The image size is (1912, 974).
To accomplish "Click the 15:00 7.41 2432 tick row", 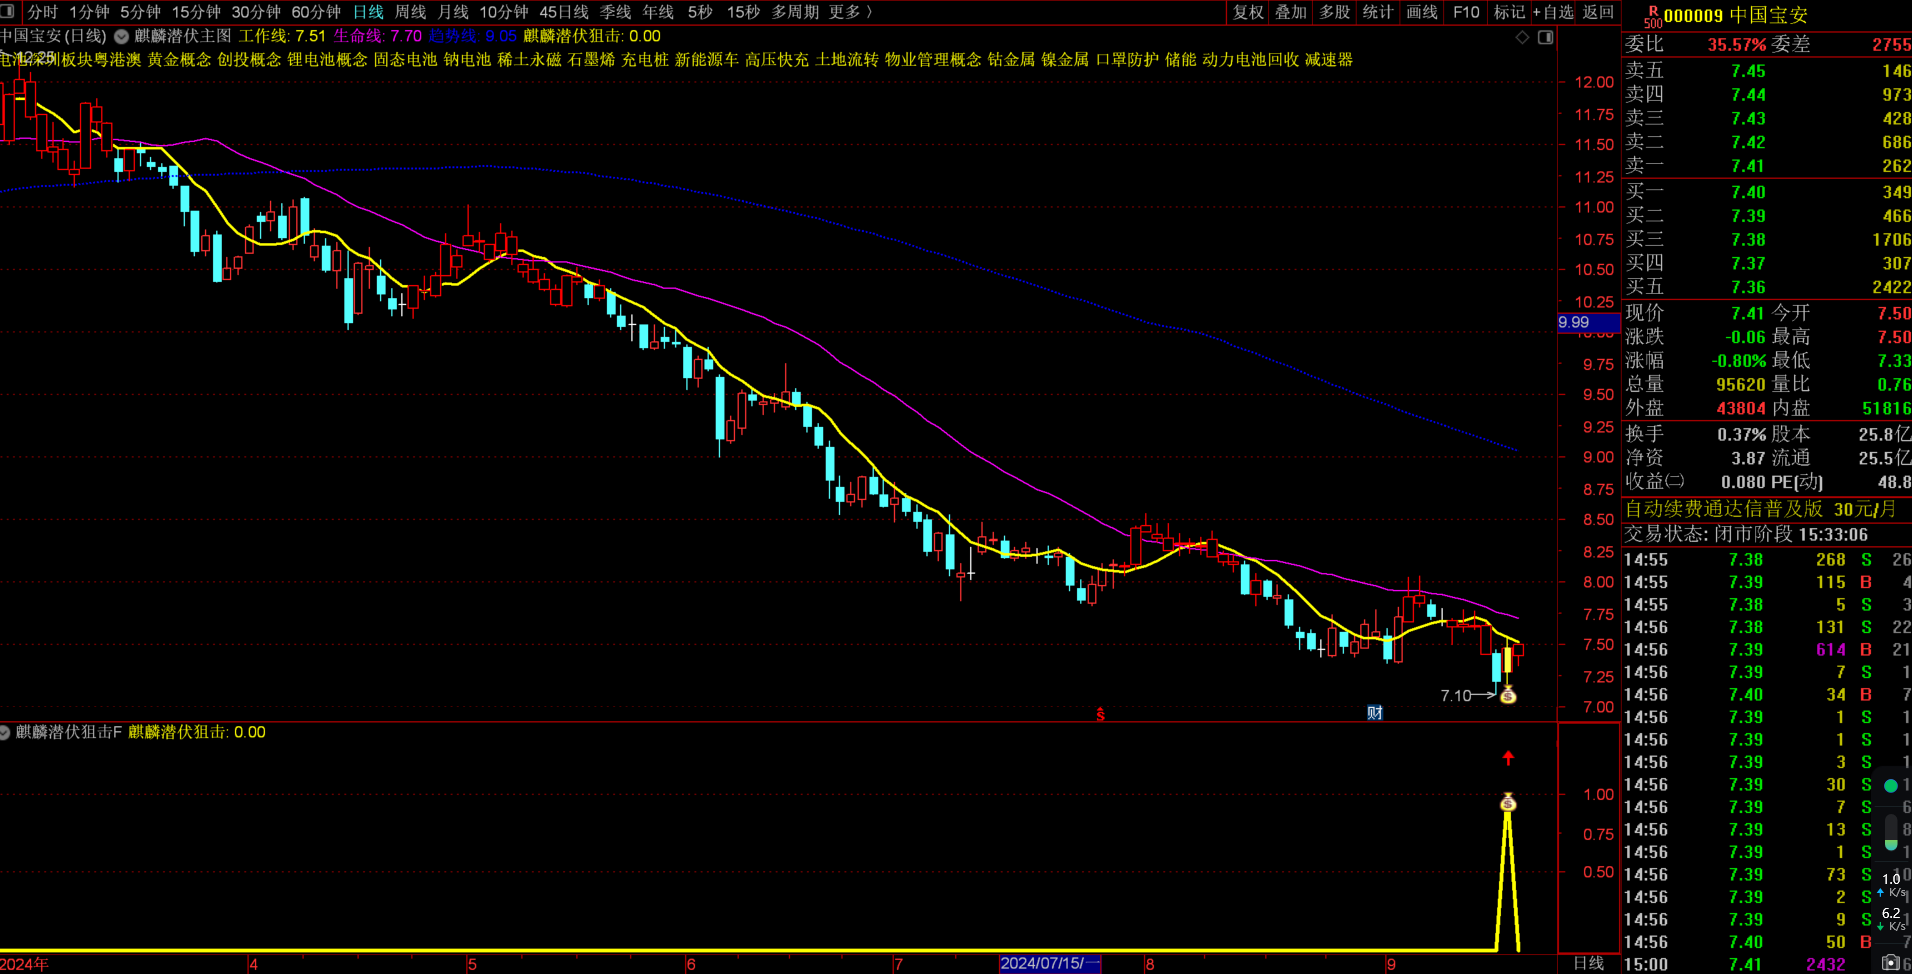I will pos(1767,964).
